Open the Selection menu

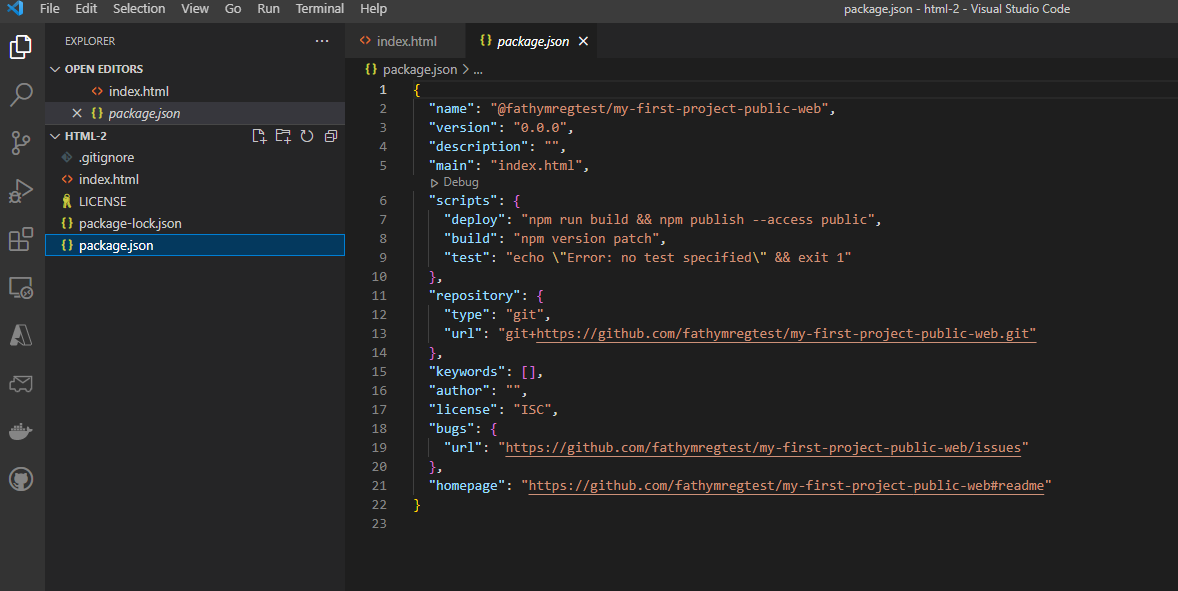coord(139,9)
